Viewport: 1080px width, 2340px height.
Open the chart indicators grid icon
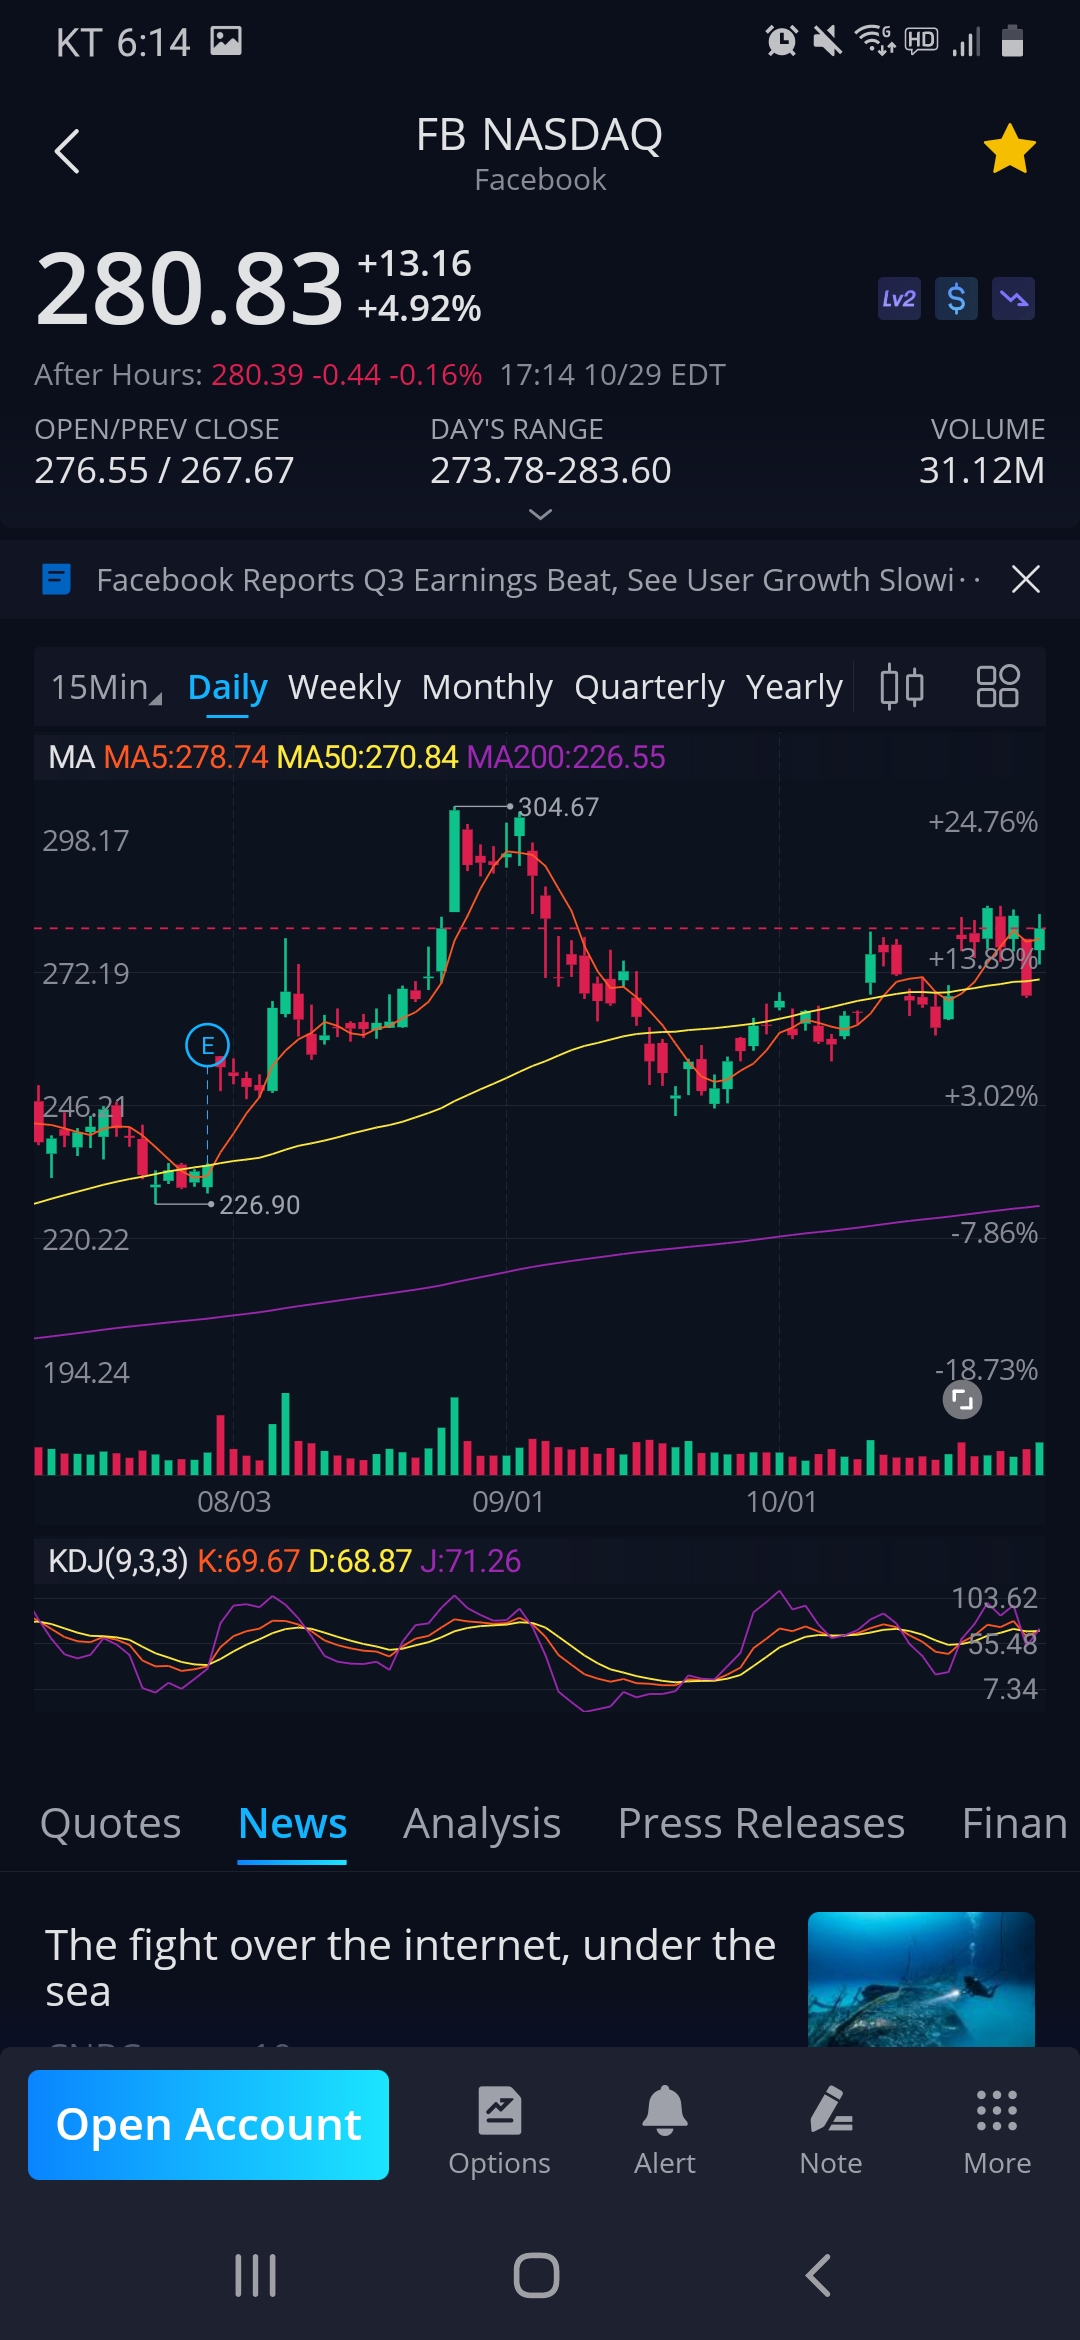click(x=997, y=687)
